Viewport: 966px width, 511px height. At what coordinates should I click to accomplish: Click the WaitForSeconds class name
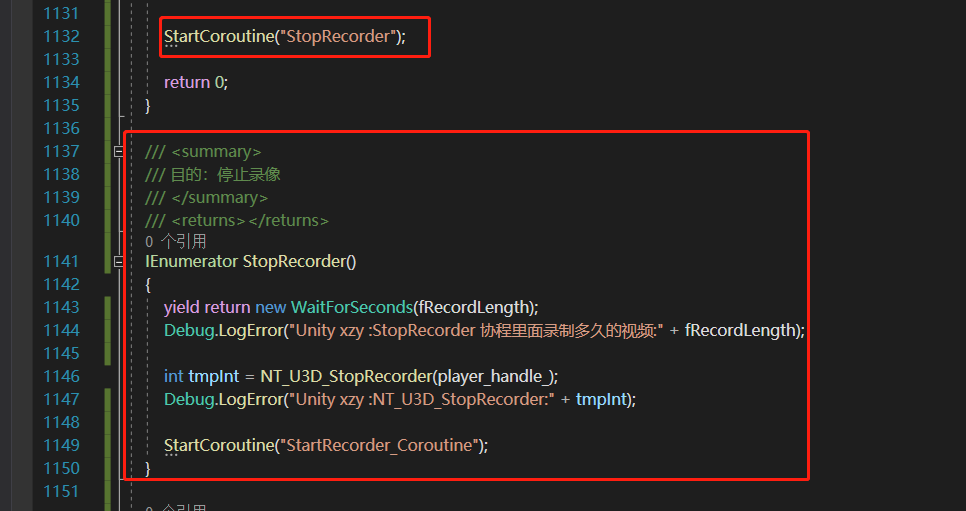pos(351,307)
